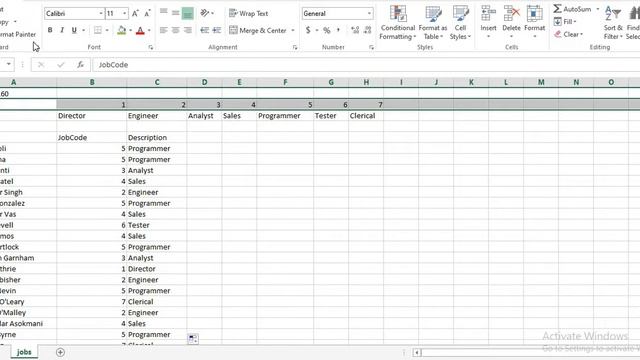Apply the red Font Color
The width and height of the screenshot is (640, 360).
(140, 30)
